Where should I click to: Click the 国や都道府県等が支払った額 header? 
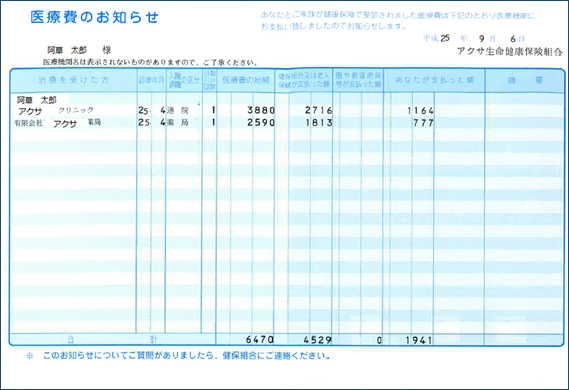tap(358, 80)
